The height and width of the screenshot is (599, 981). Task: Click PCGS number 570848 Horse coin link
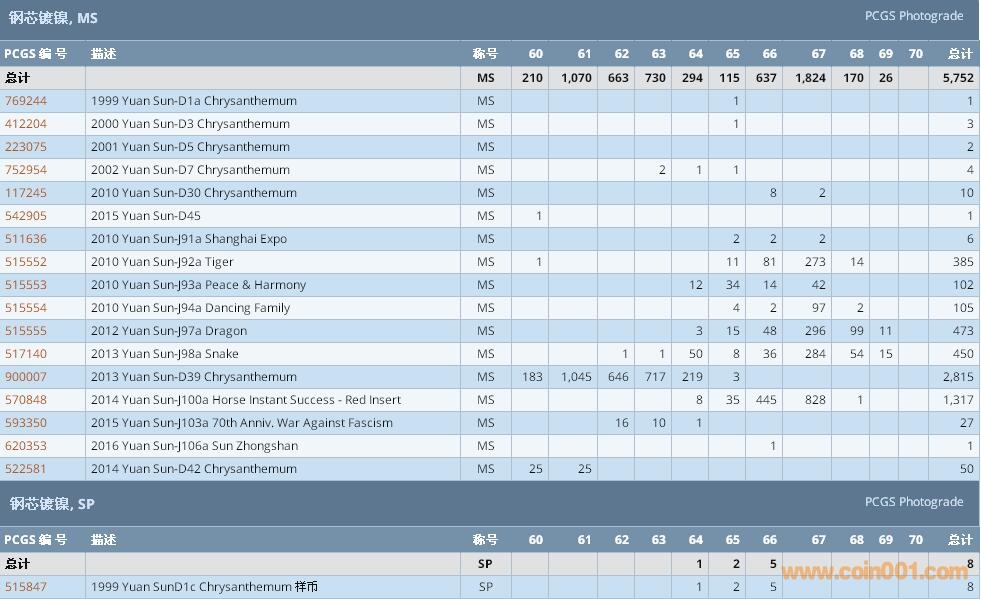26,400
